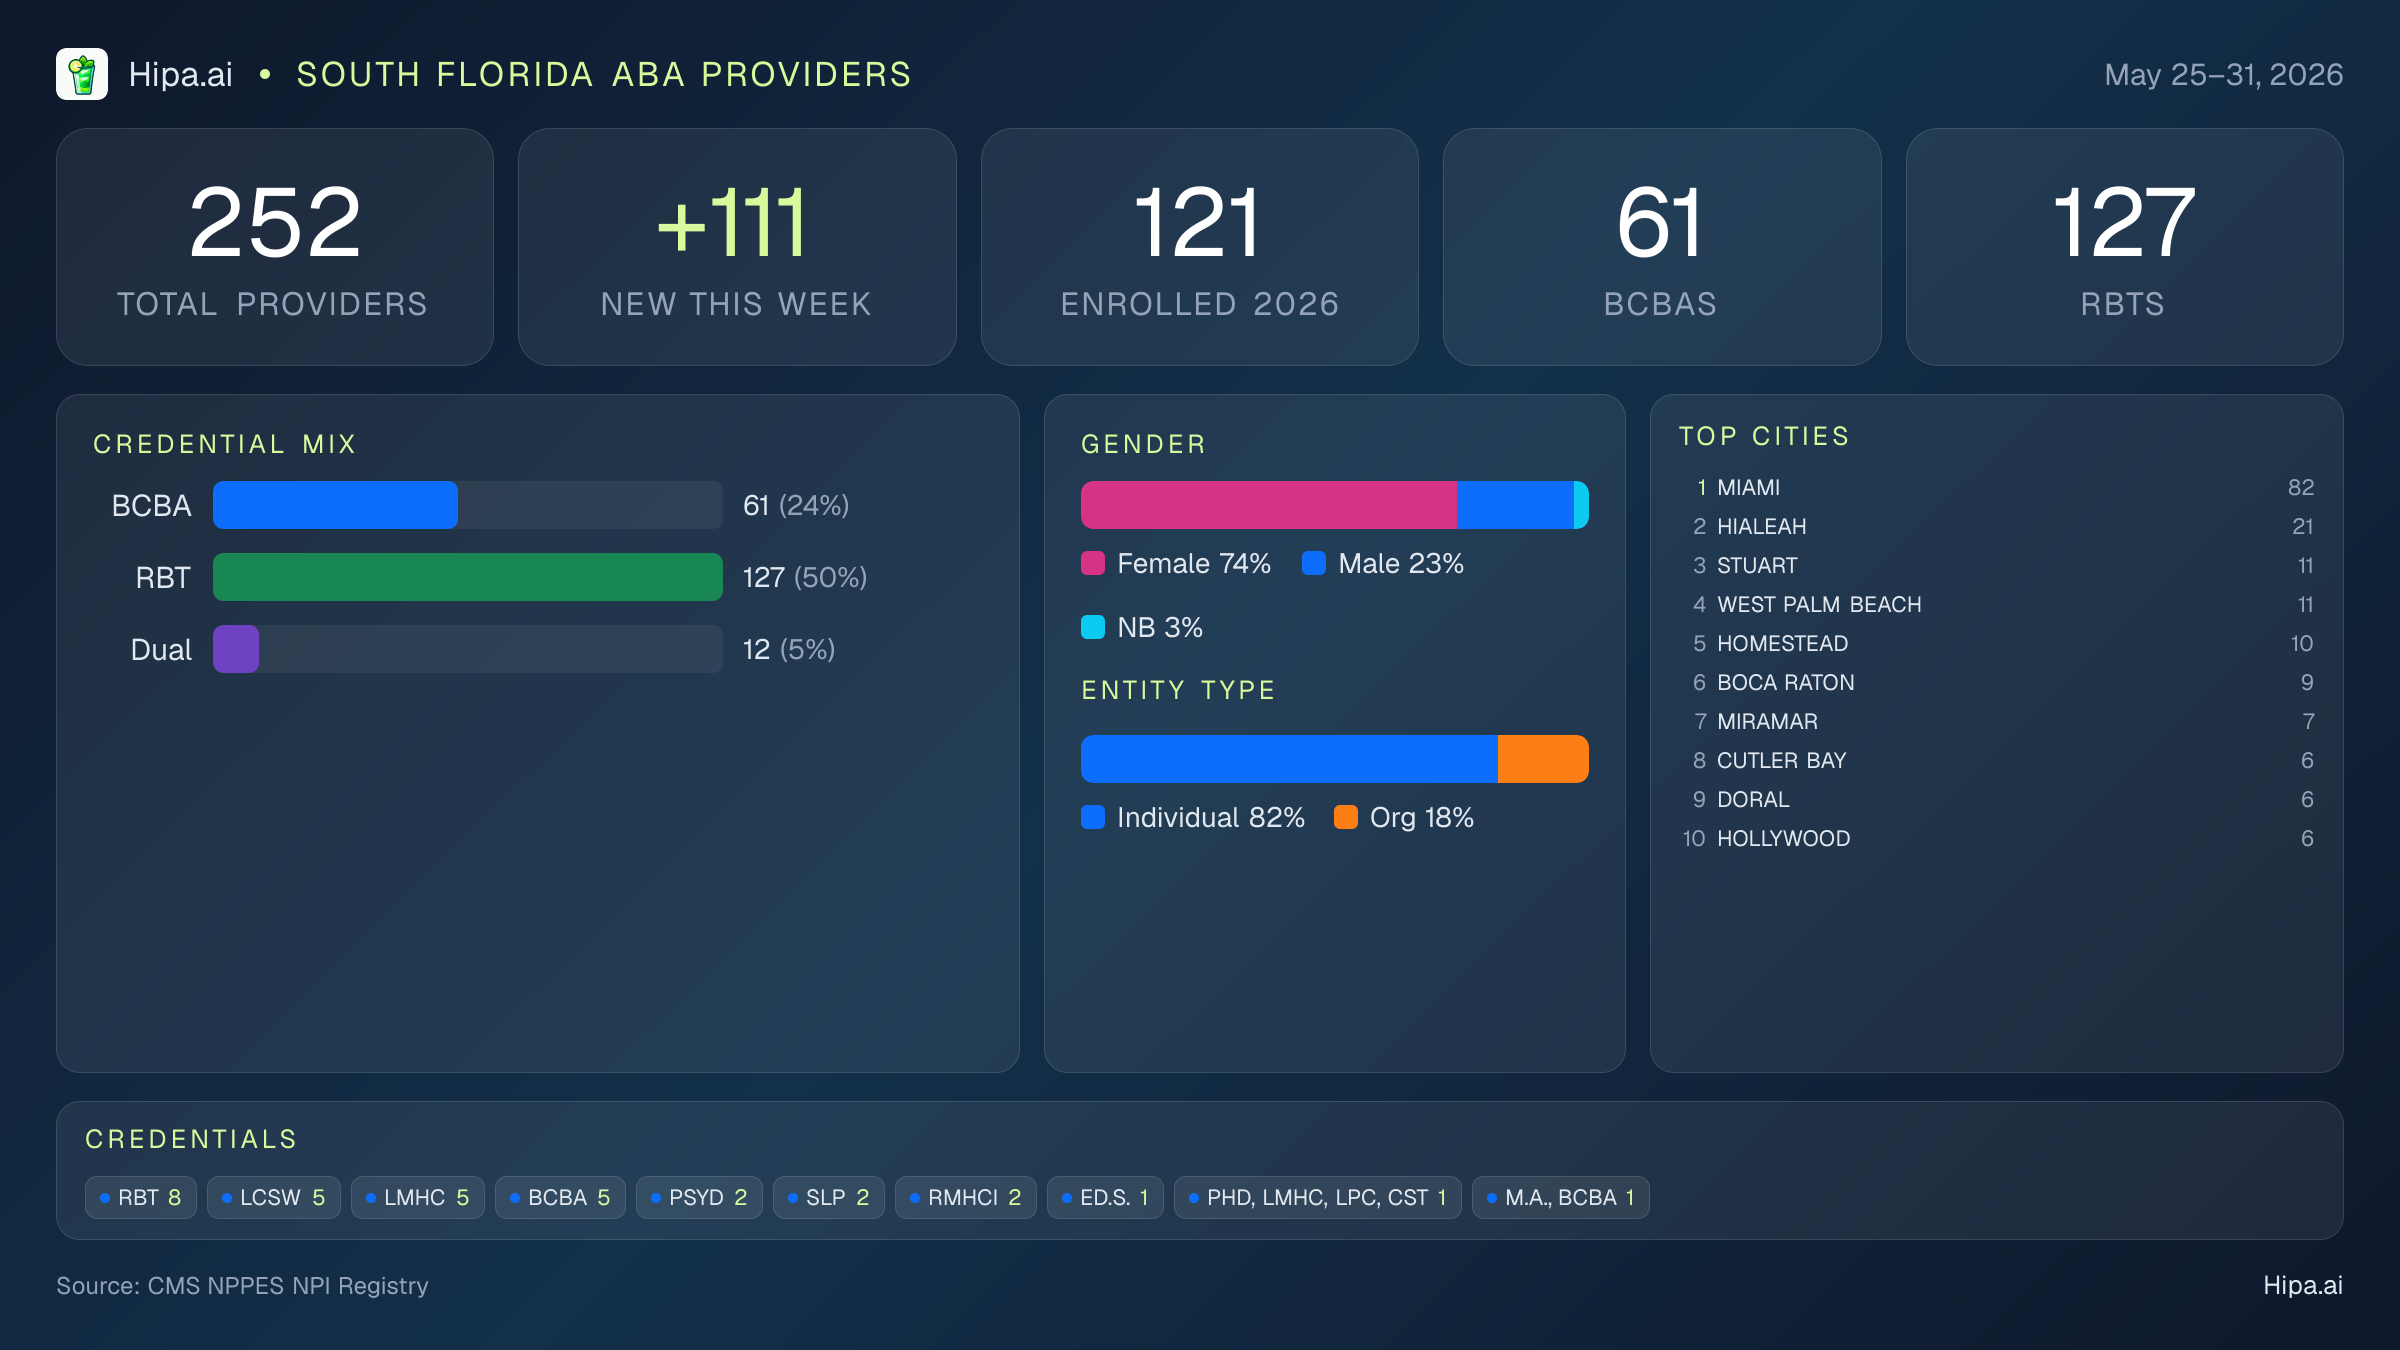Image resolution: width=2400 pixels, height=1350 pixels.
Task: Click the Credential Mix heading
Action: click(225, 444)
